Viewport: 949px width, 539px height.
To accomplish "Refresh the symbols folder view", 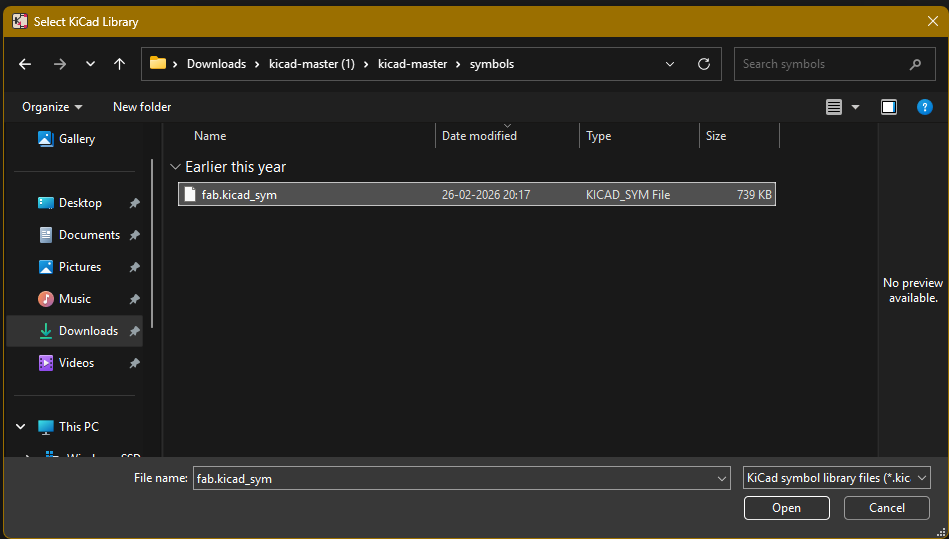I will click(x=703, y=64).
